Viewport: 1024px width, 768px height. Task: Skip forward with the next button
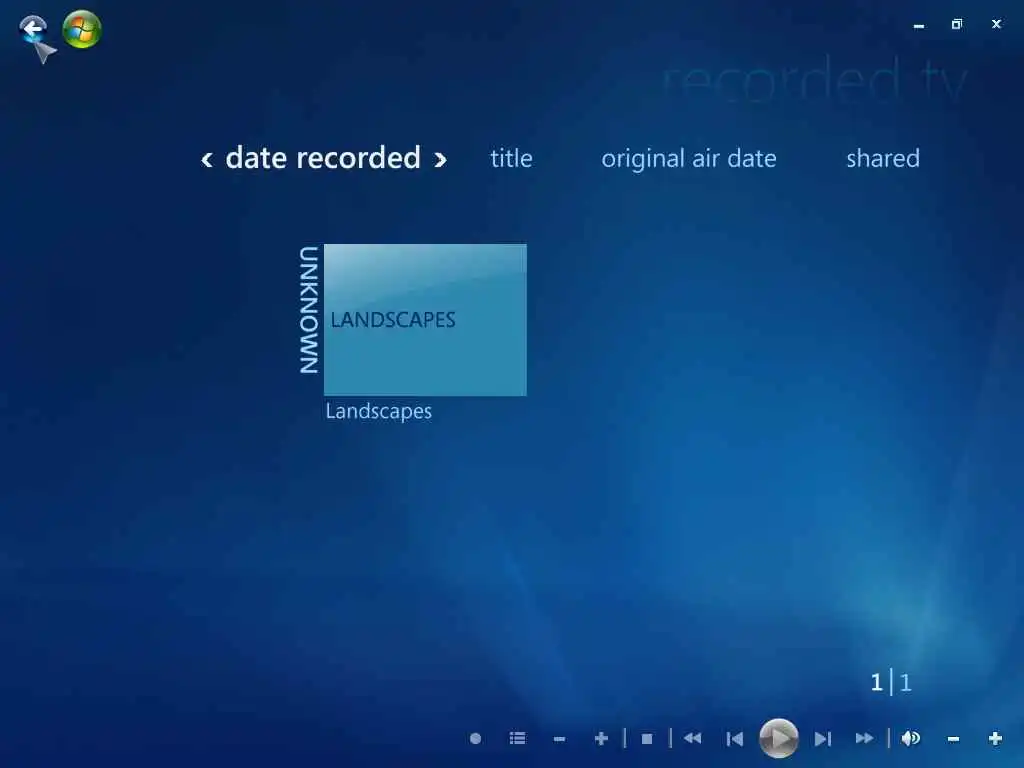pyautogui.click(x=823, y=739)
